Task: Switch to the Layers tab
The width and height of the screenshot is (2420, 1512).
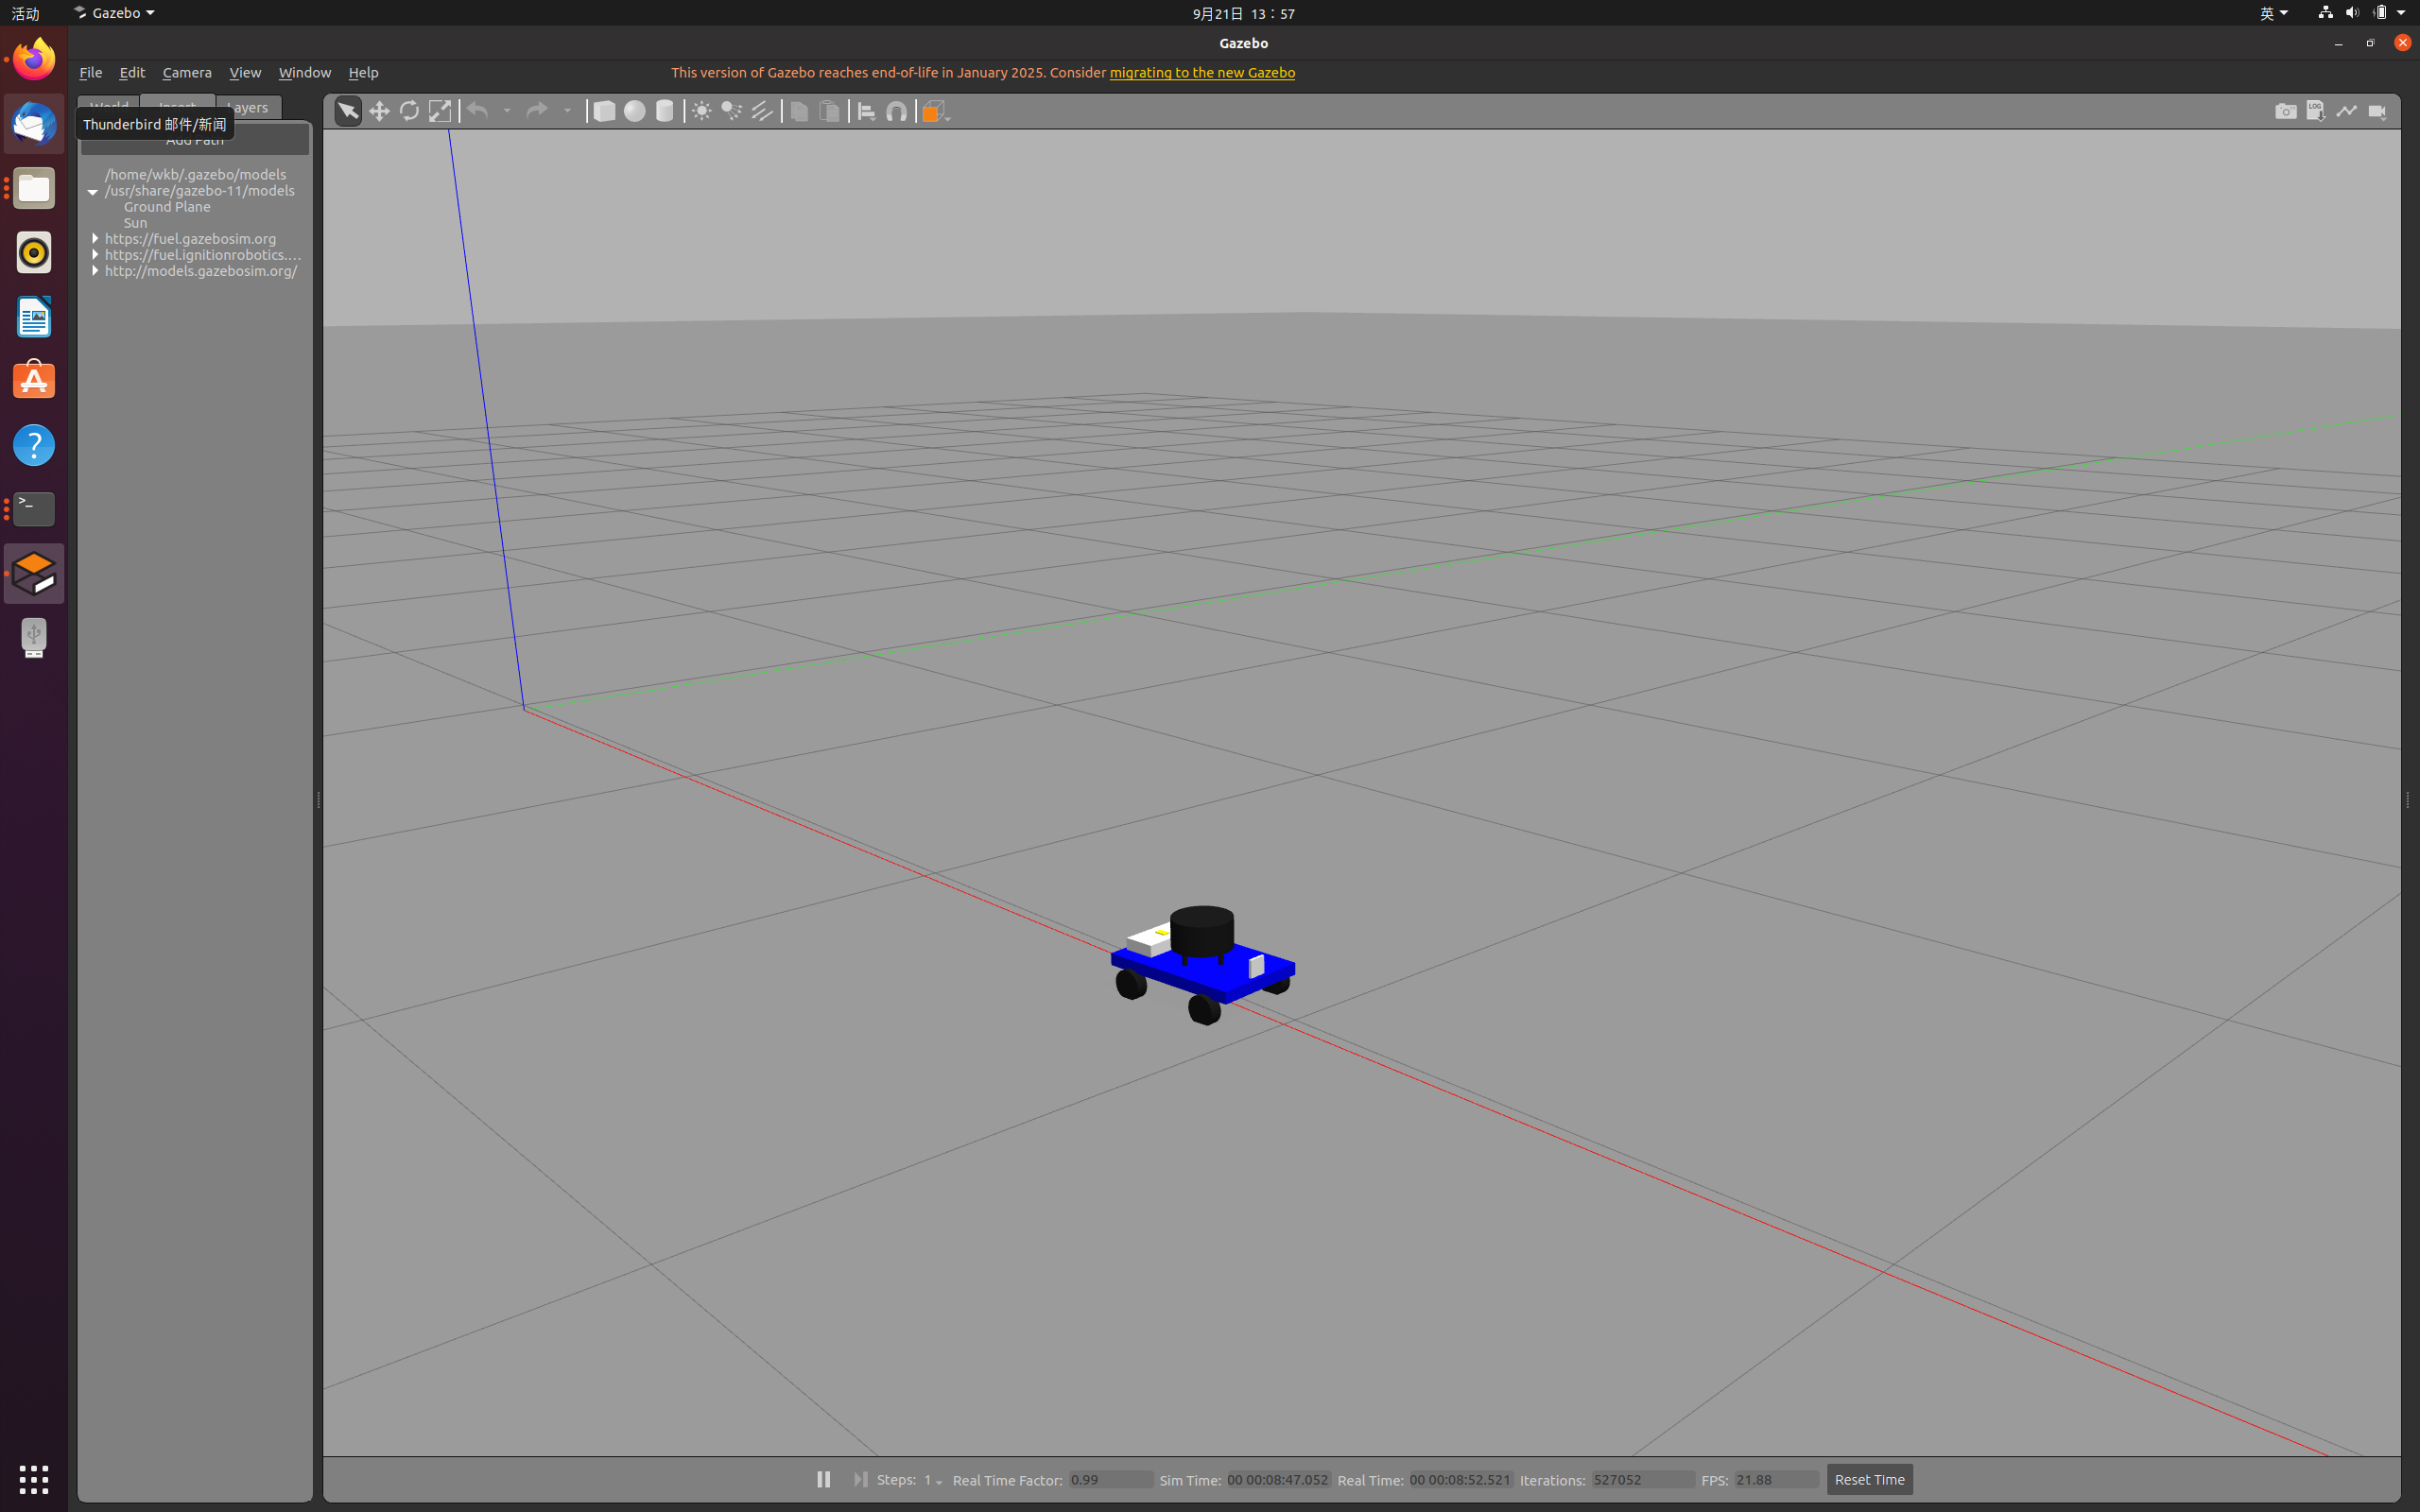Action: [x=250, y=107]
